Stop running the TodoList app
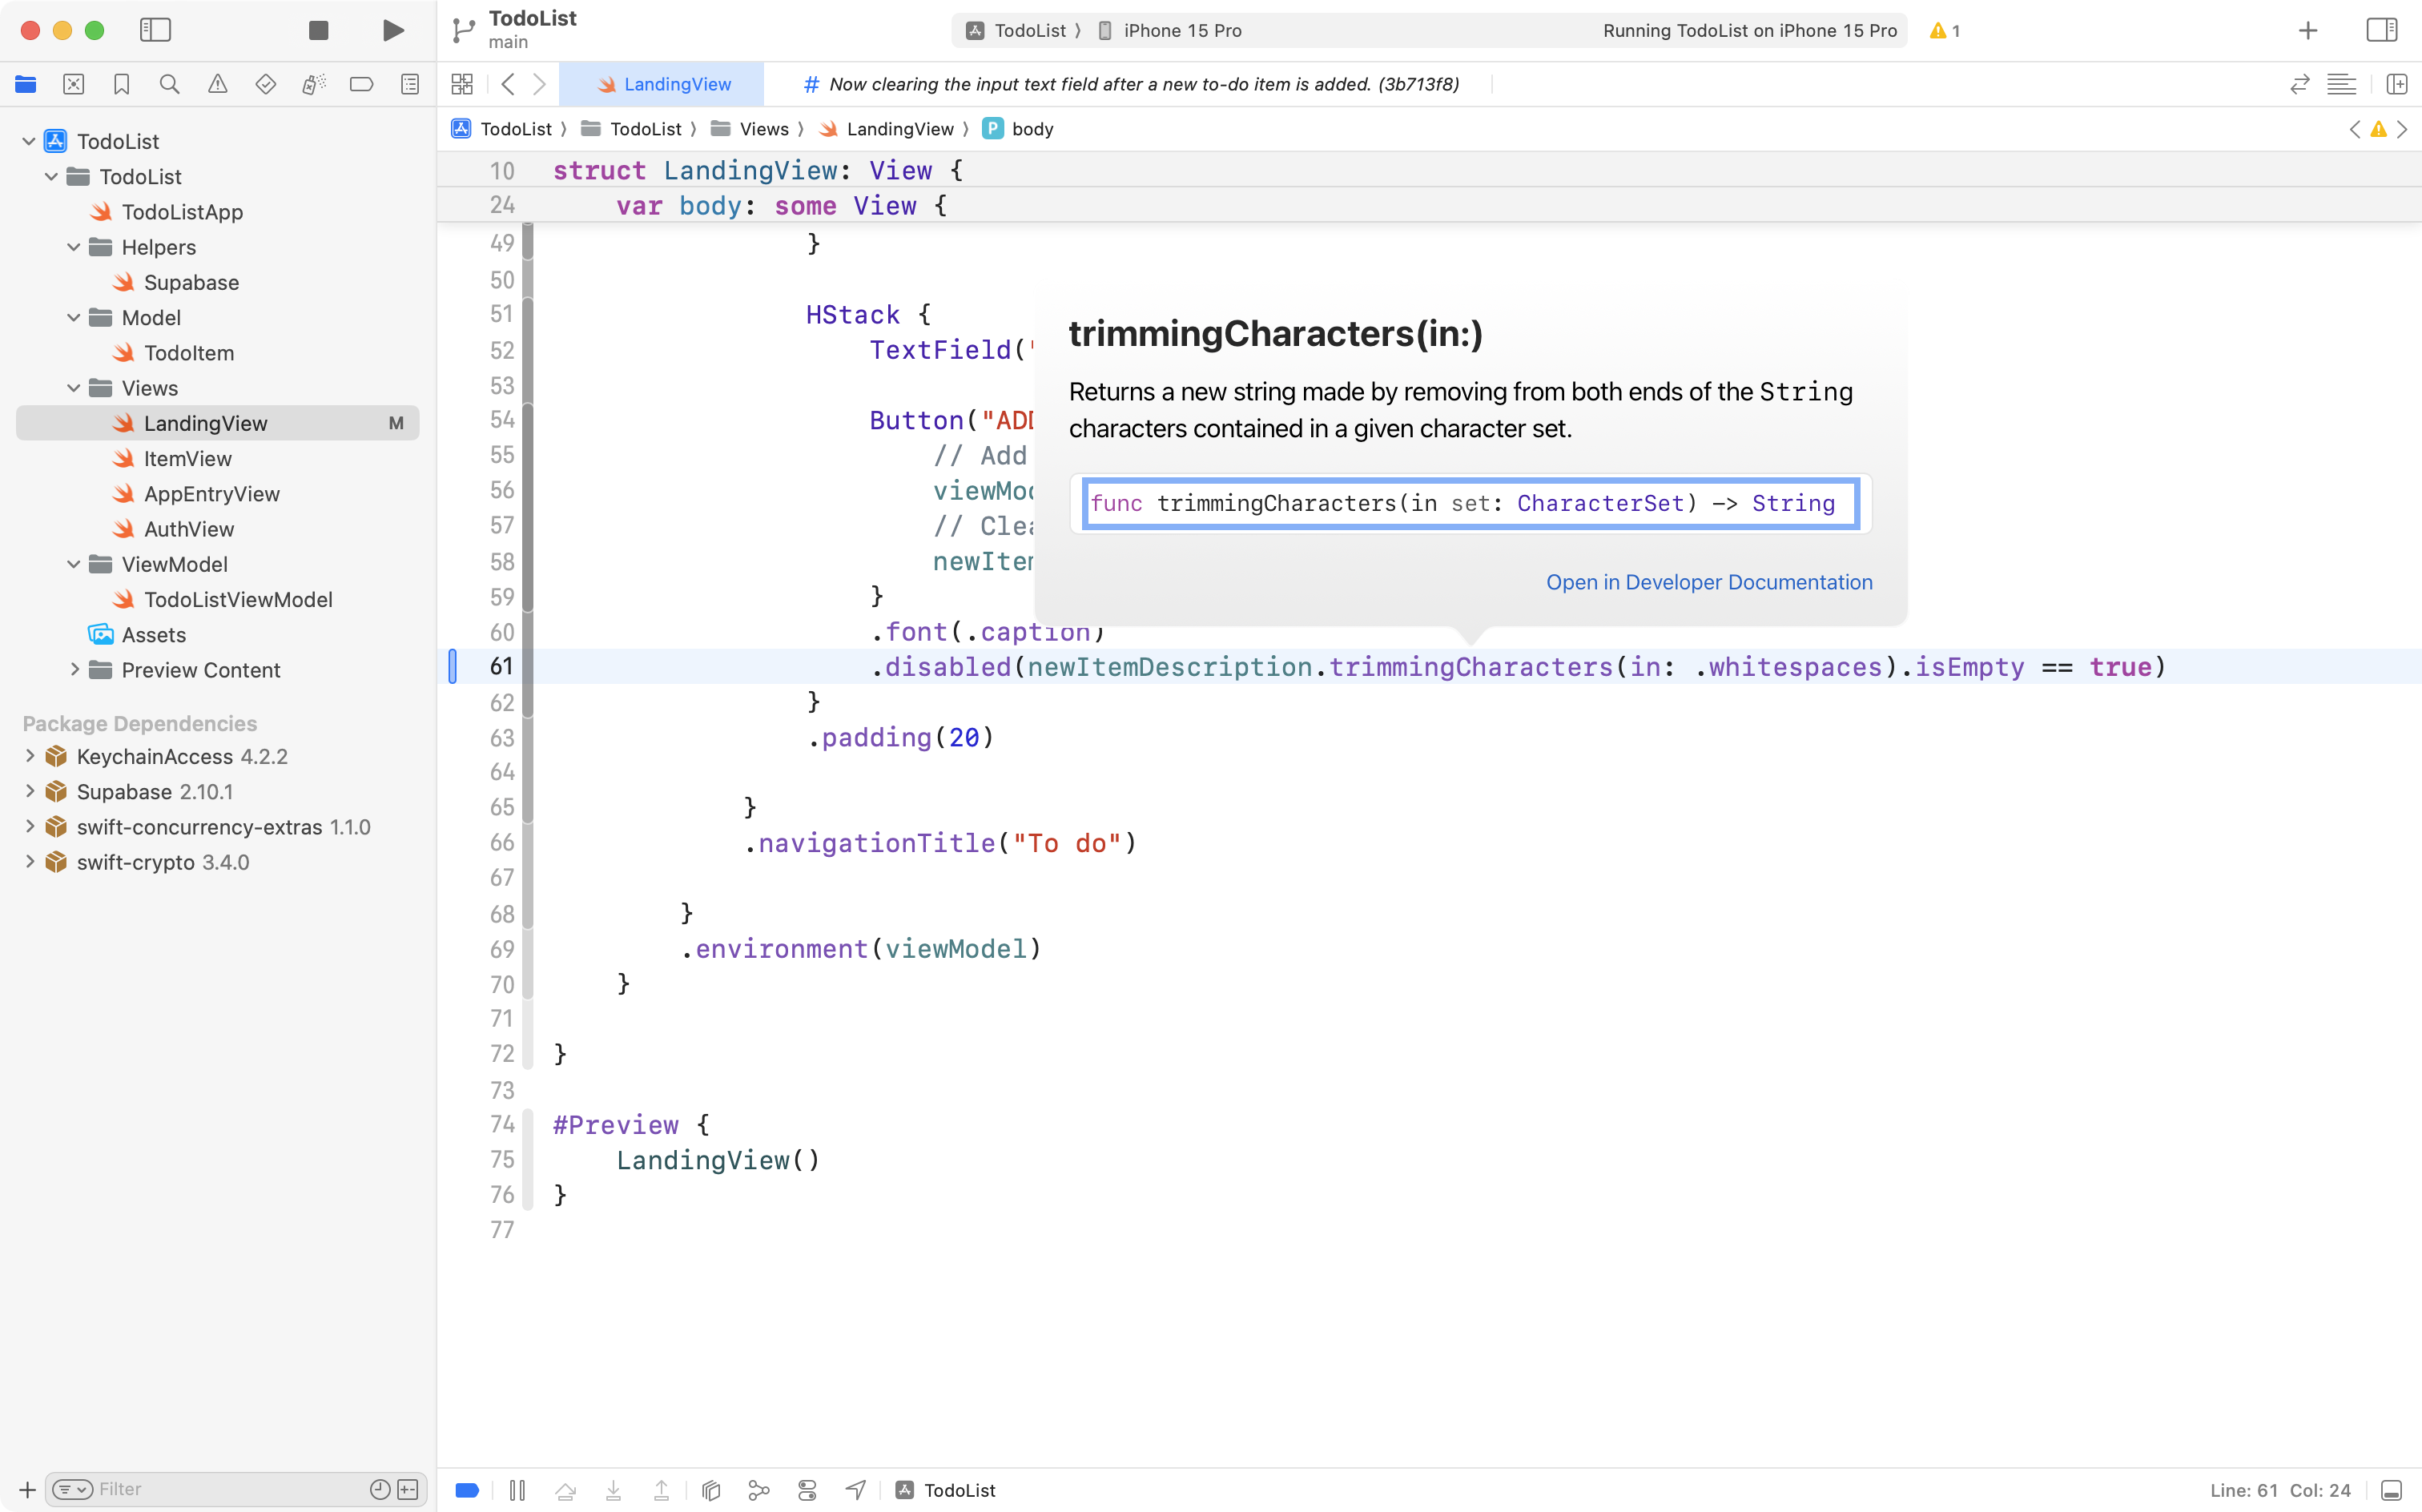The height and width of the screenshot is (1512, 2422). tap(318, 30)
